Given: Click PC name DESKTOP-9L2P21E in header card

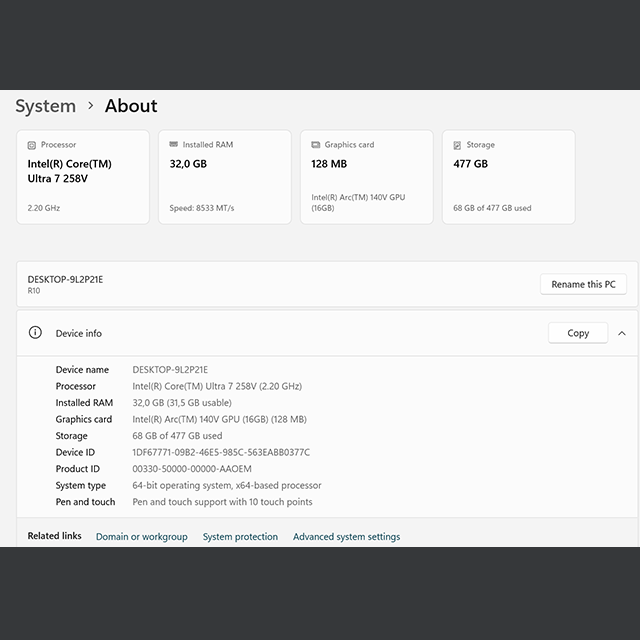Looking at the screenshot, I should tap(65, 280).
